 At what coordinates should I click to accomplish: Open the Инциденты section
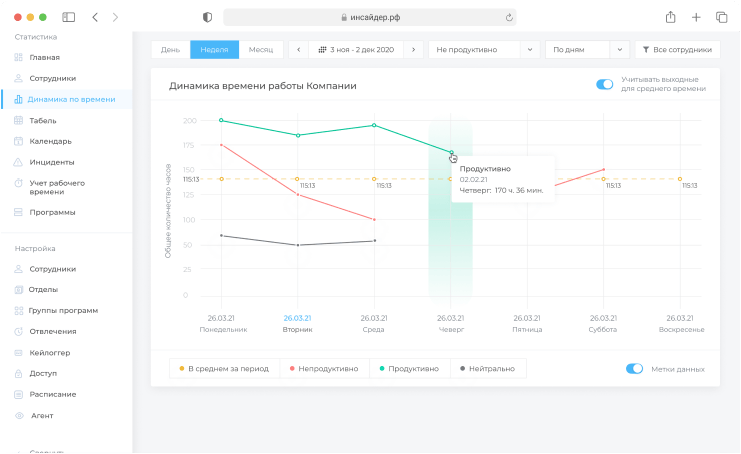coord(51,162)
